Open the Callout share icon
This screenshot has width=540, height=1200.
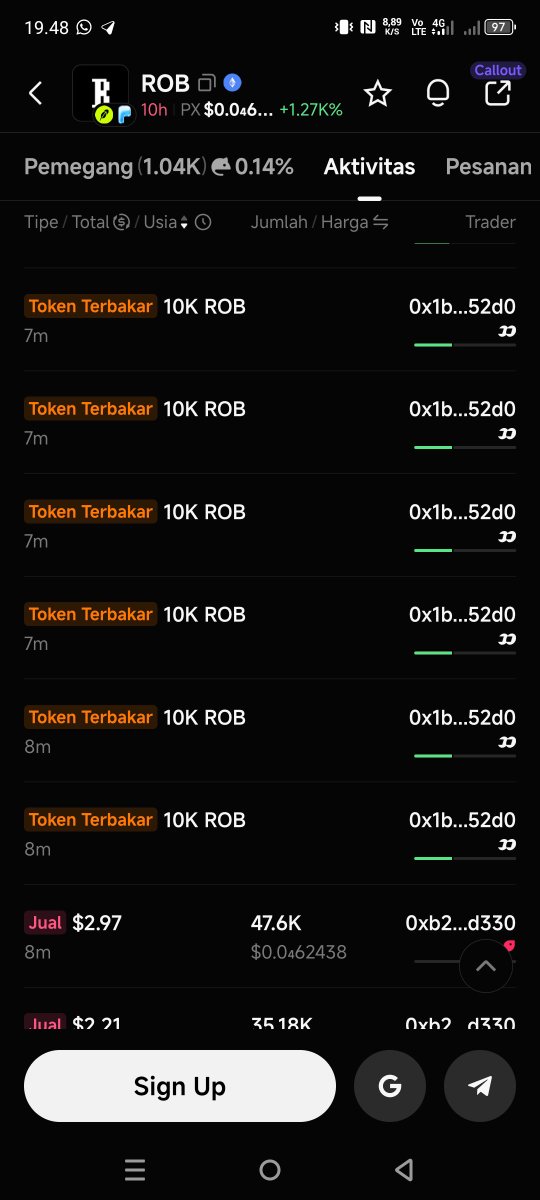[497, 94]
